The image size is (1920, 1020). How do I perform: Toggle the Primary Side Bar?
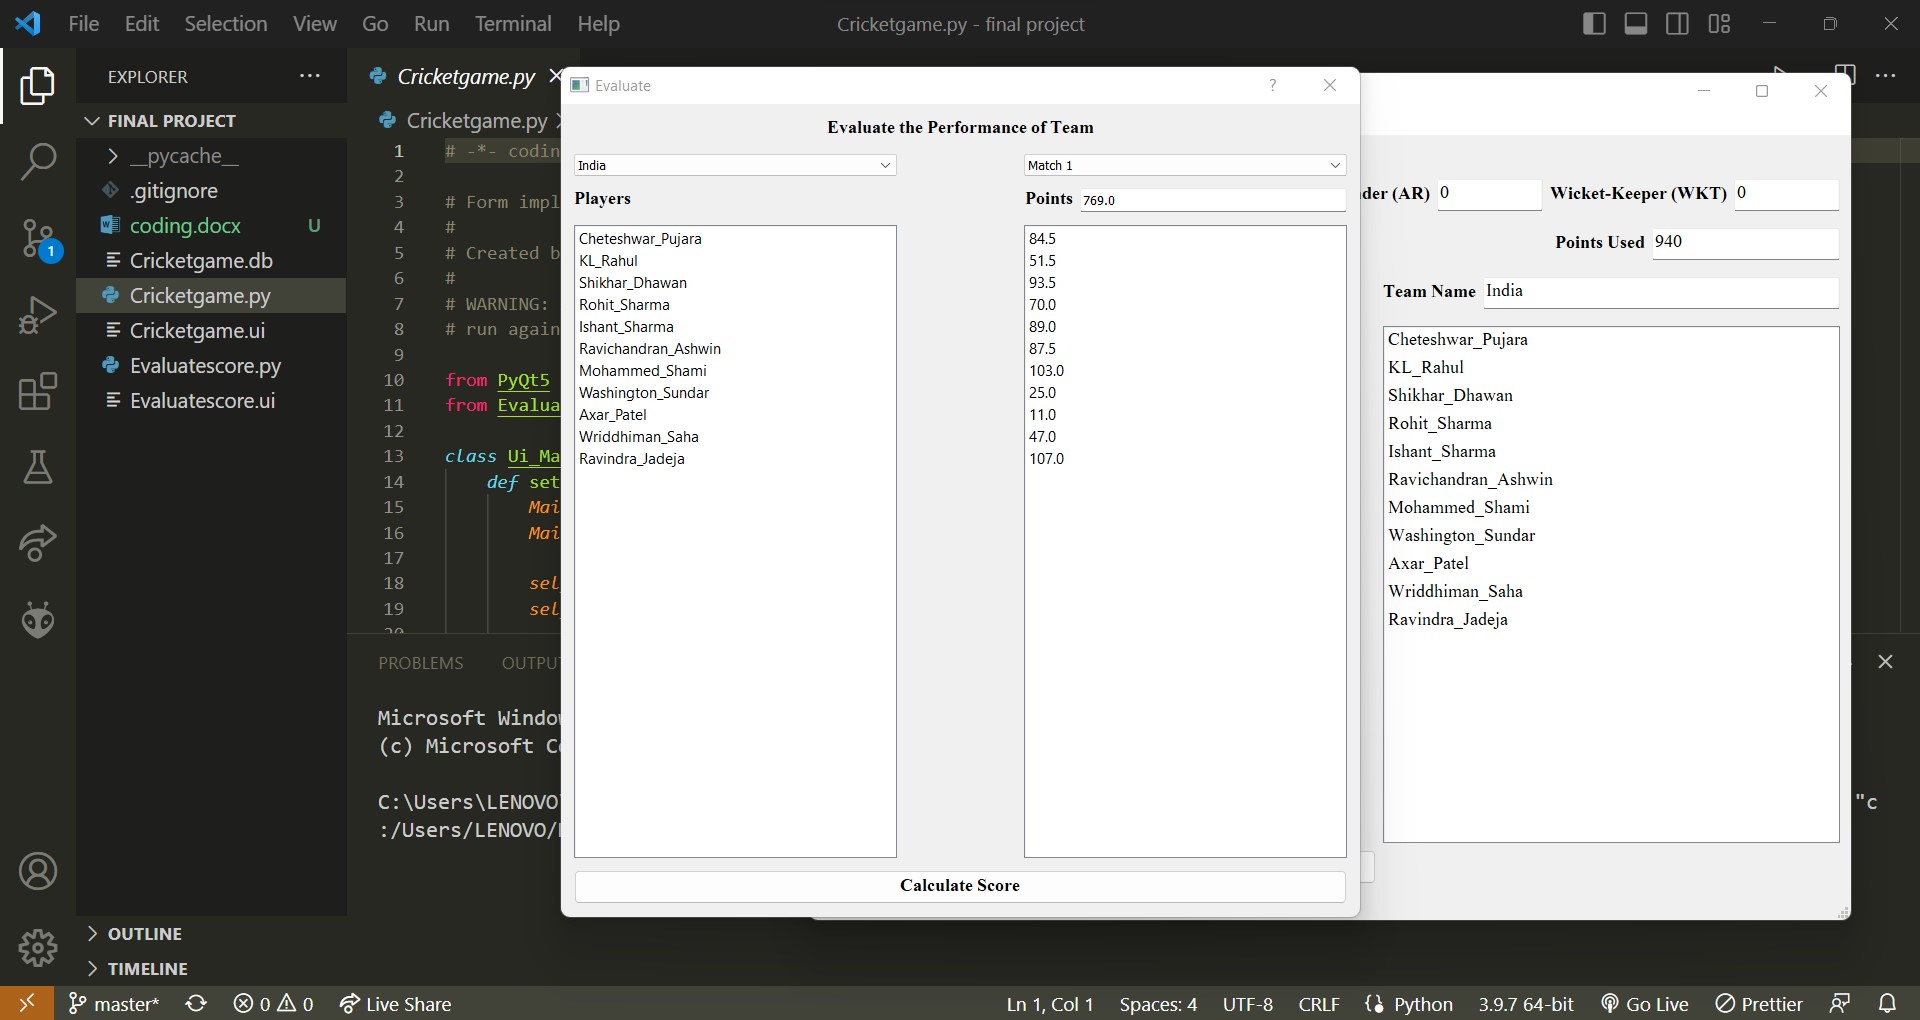tap(1594, 23)
